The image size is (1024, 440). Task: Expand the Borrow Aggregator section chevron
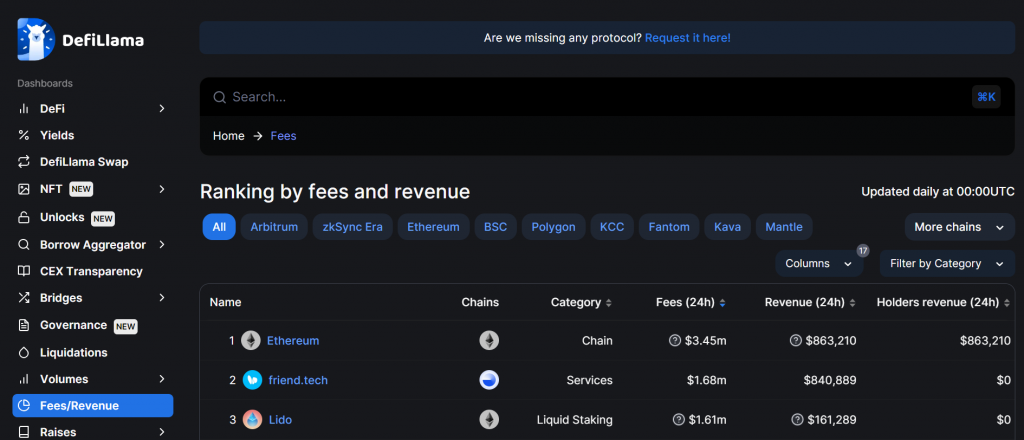[x=162, y=245]
